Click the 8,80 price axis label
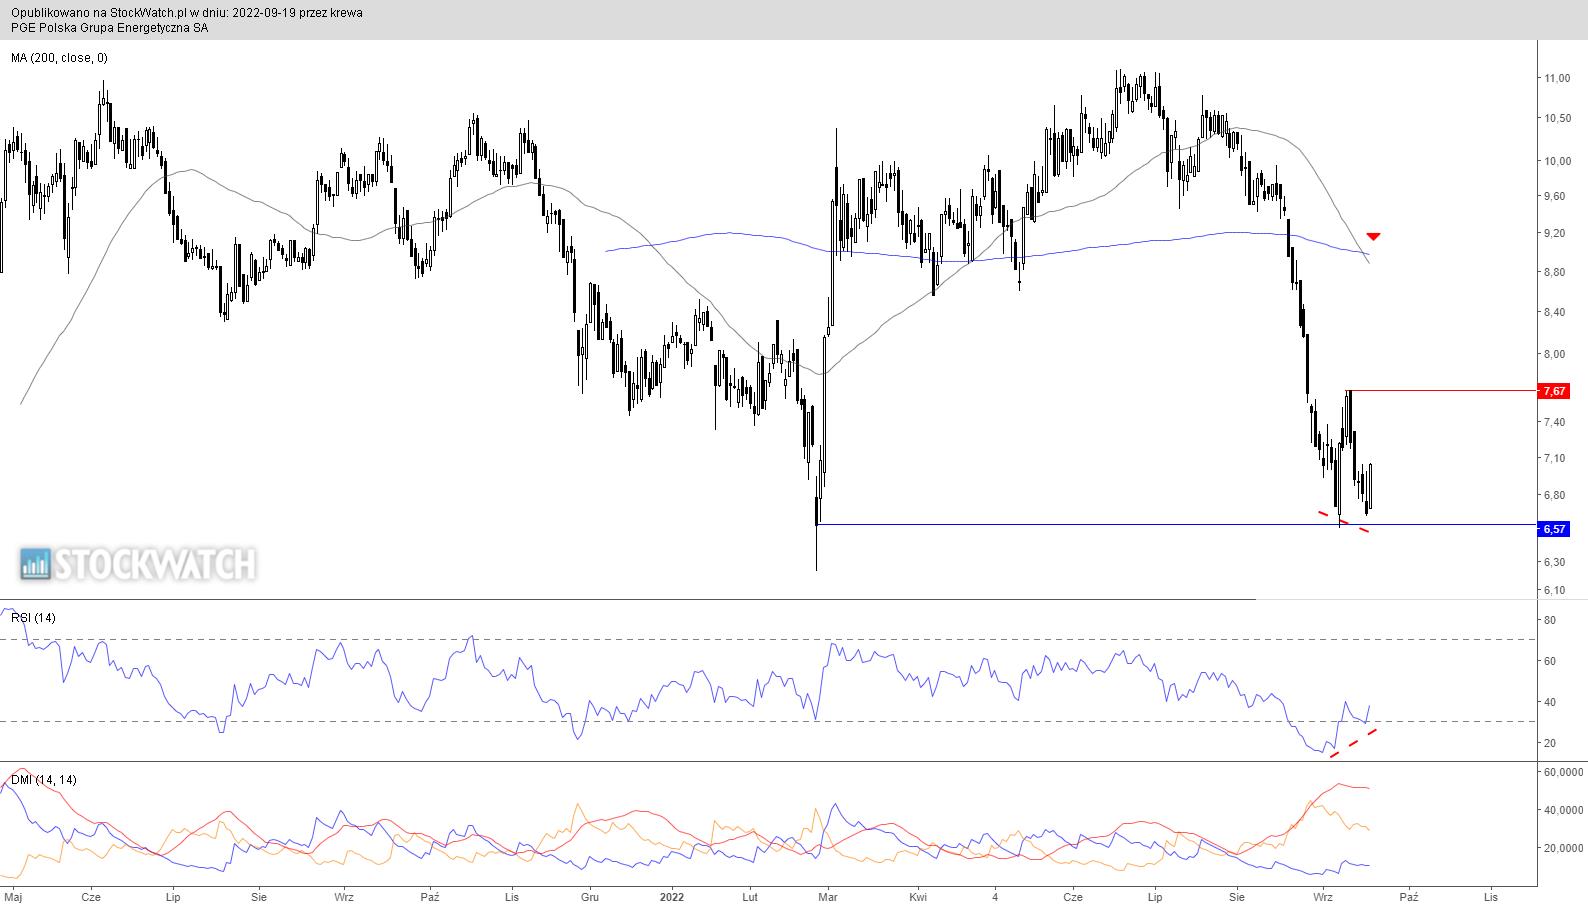Image resolution: width=1588 pixels, height=905 pixels. click(1556, 272)
